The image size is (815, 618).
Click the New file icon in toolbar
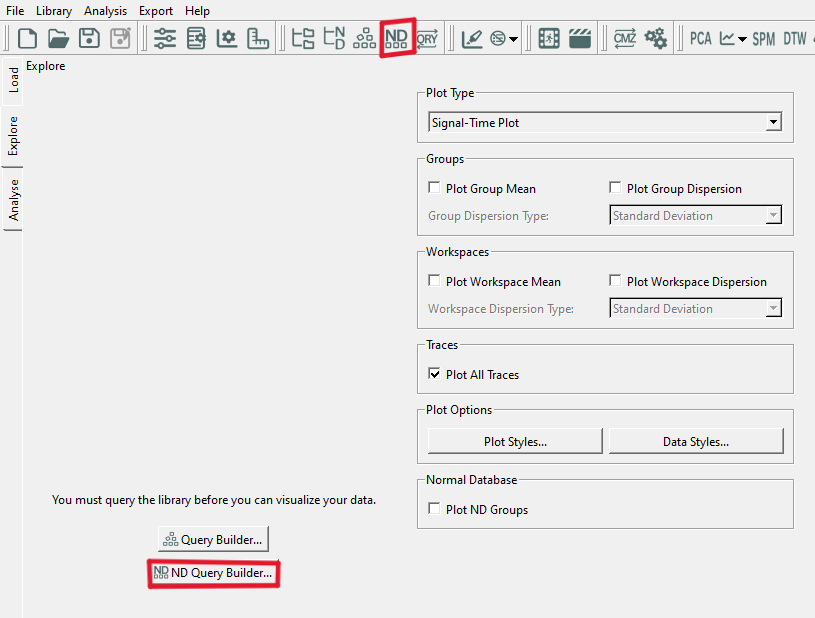tap(28, 39)
